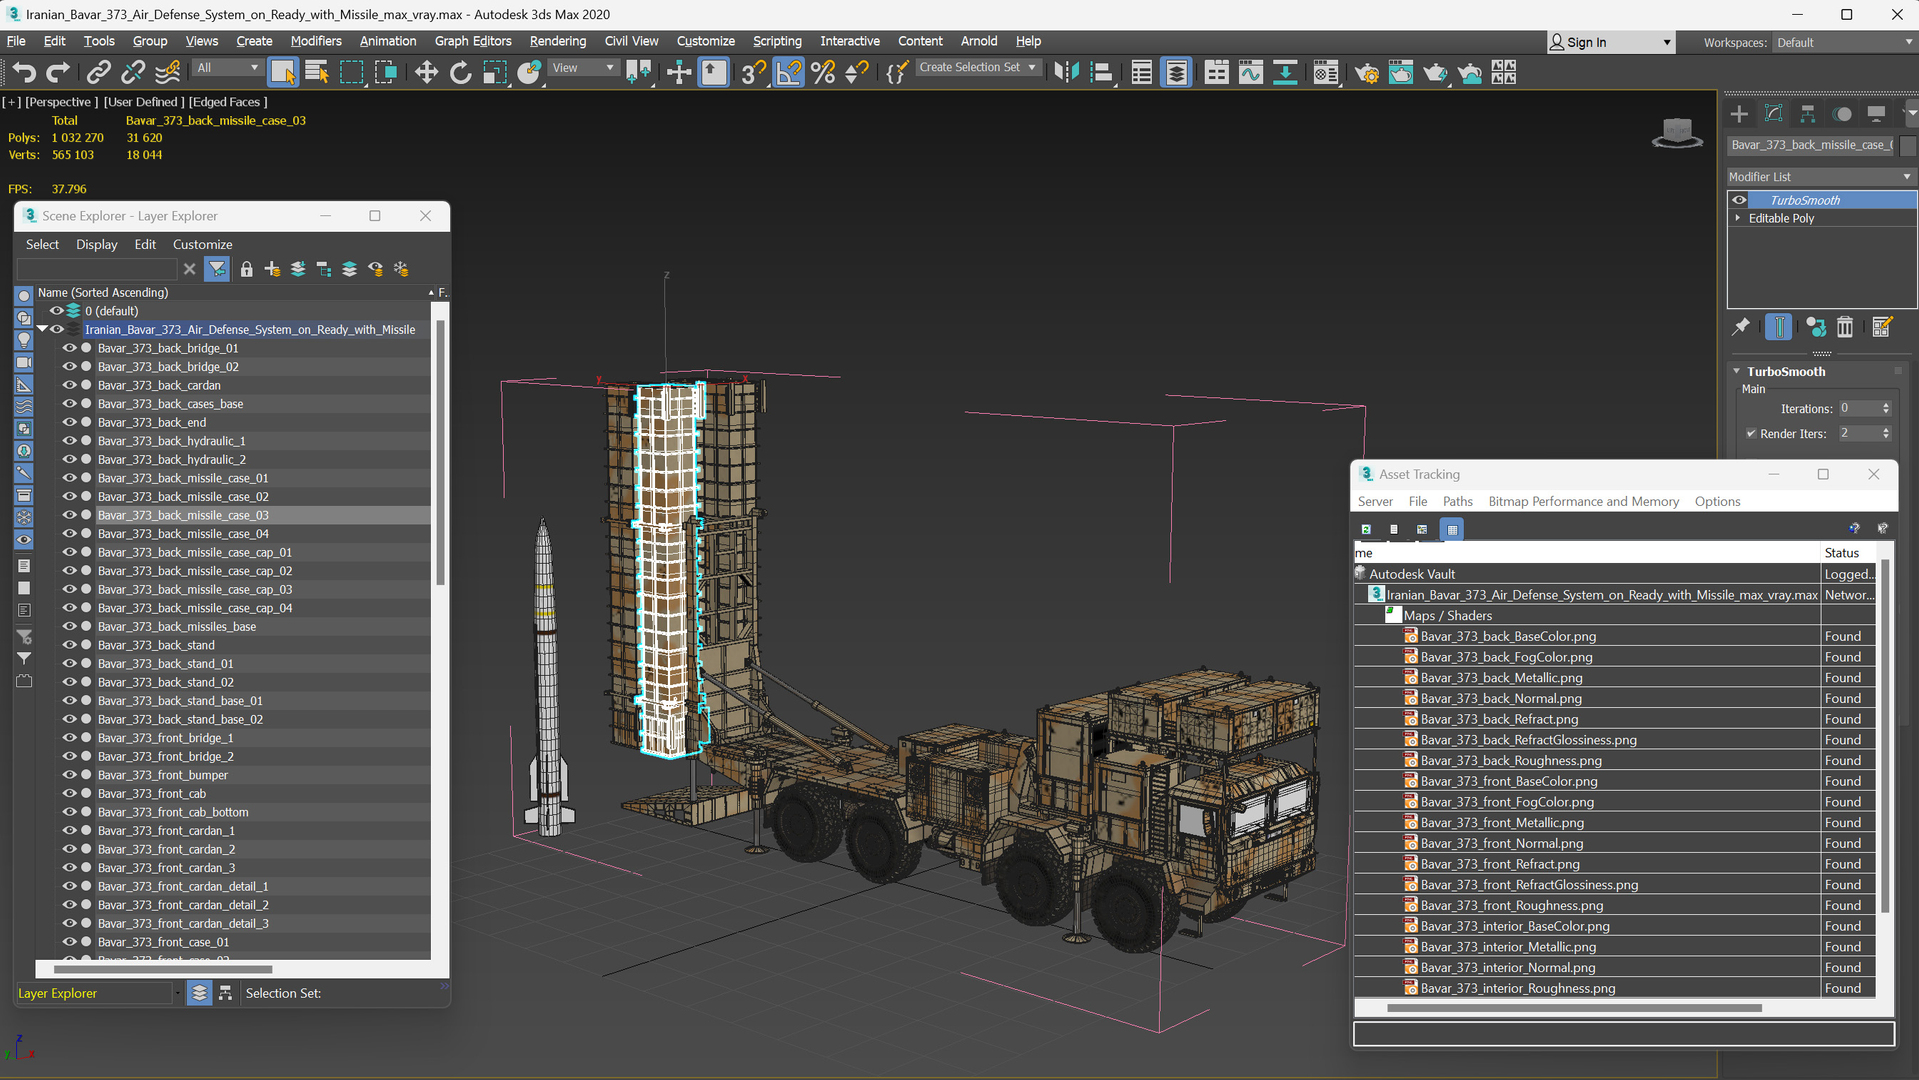Viewport: 1919px width, 1080px height.
Task: Click the Remove modifier trash icon
Action: [x=1845, y=327]
